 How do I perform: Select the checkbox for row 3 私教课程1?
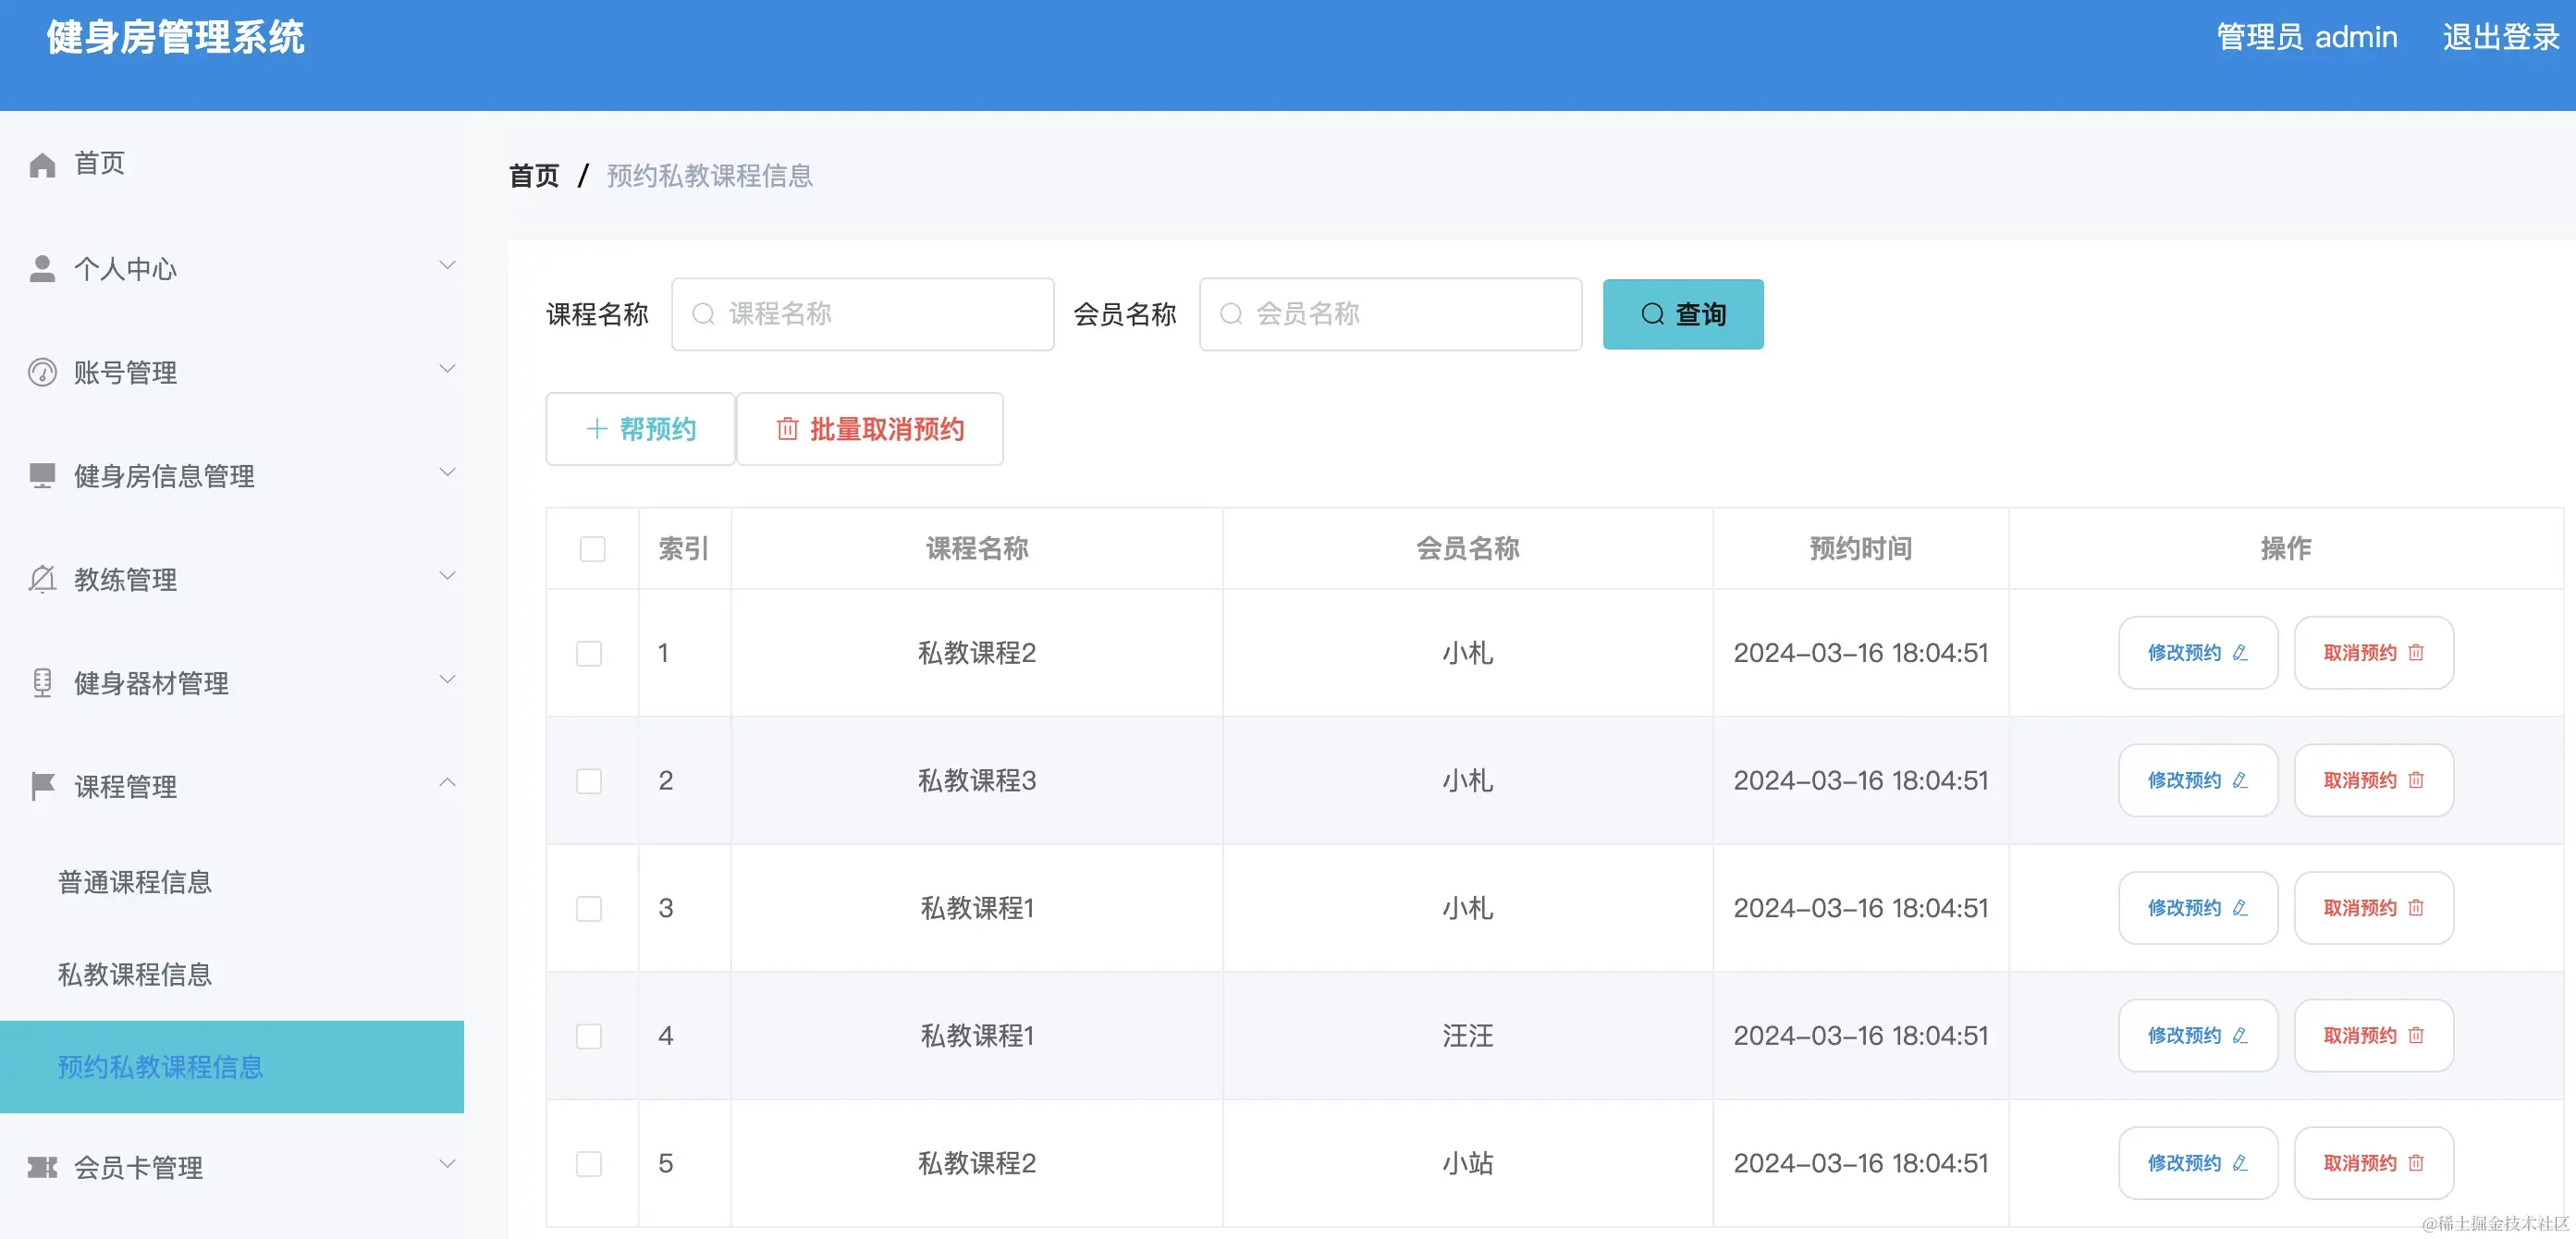click(x=589, y=908)
